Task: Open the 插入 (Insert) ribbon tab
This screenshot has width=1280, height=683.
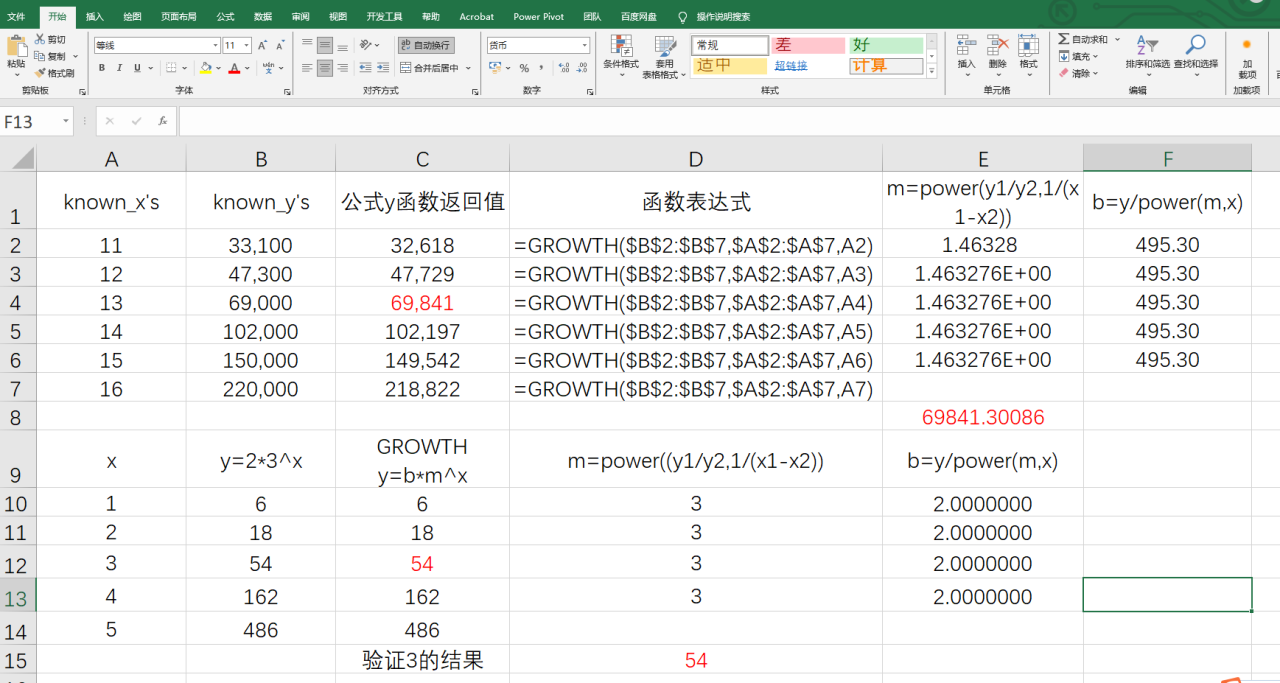Action: (94, 17)
